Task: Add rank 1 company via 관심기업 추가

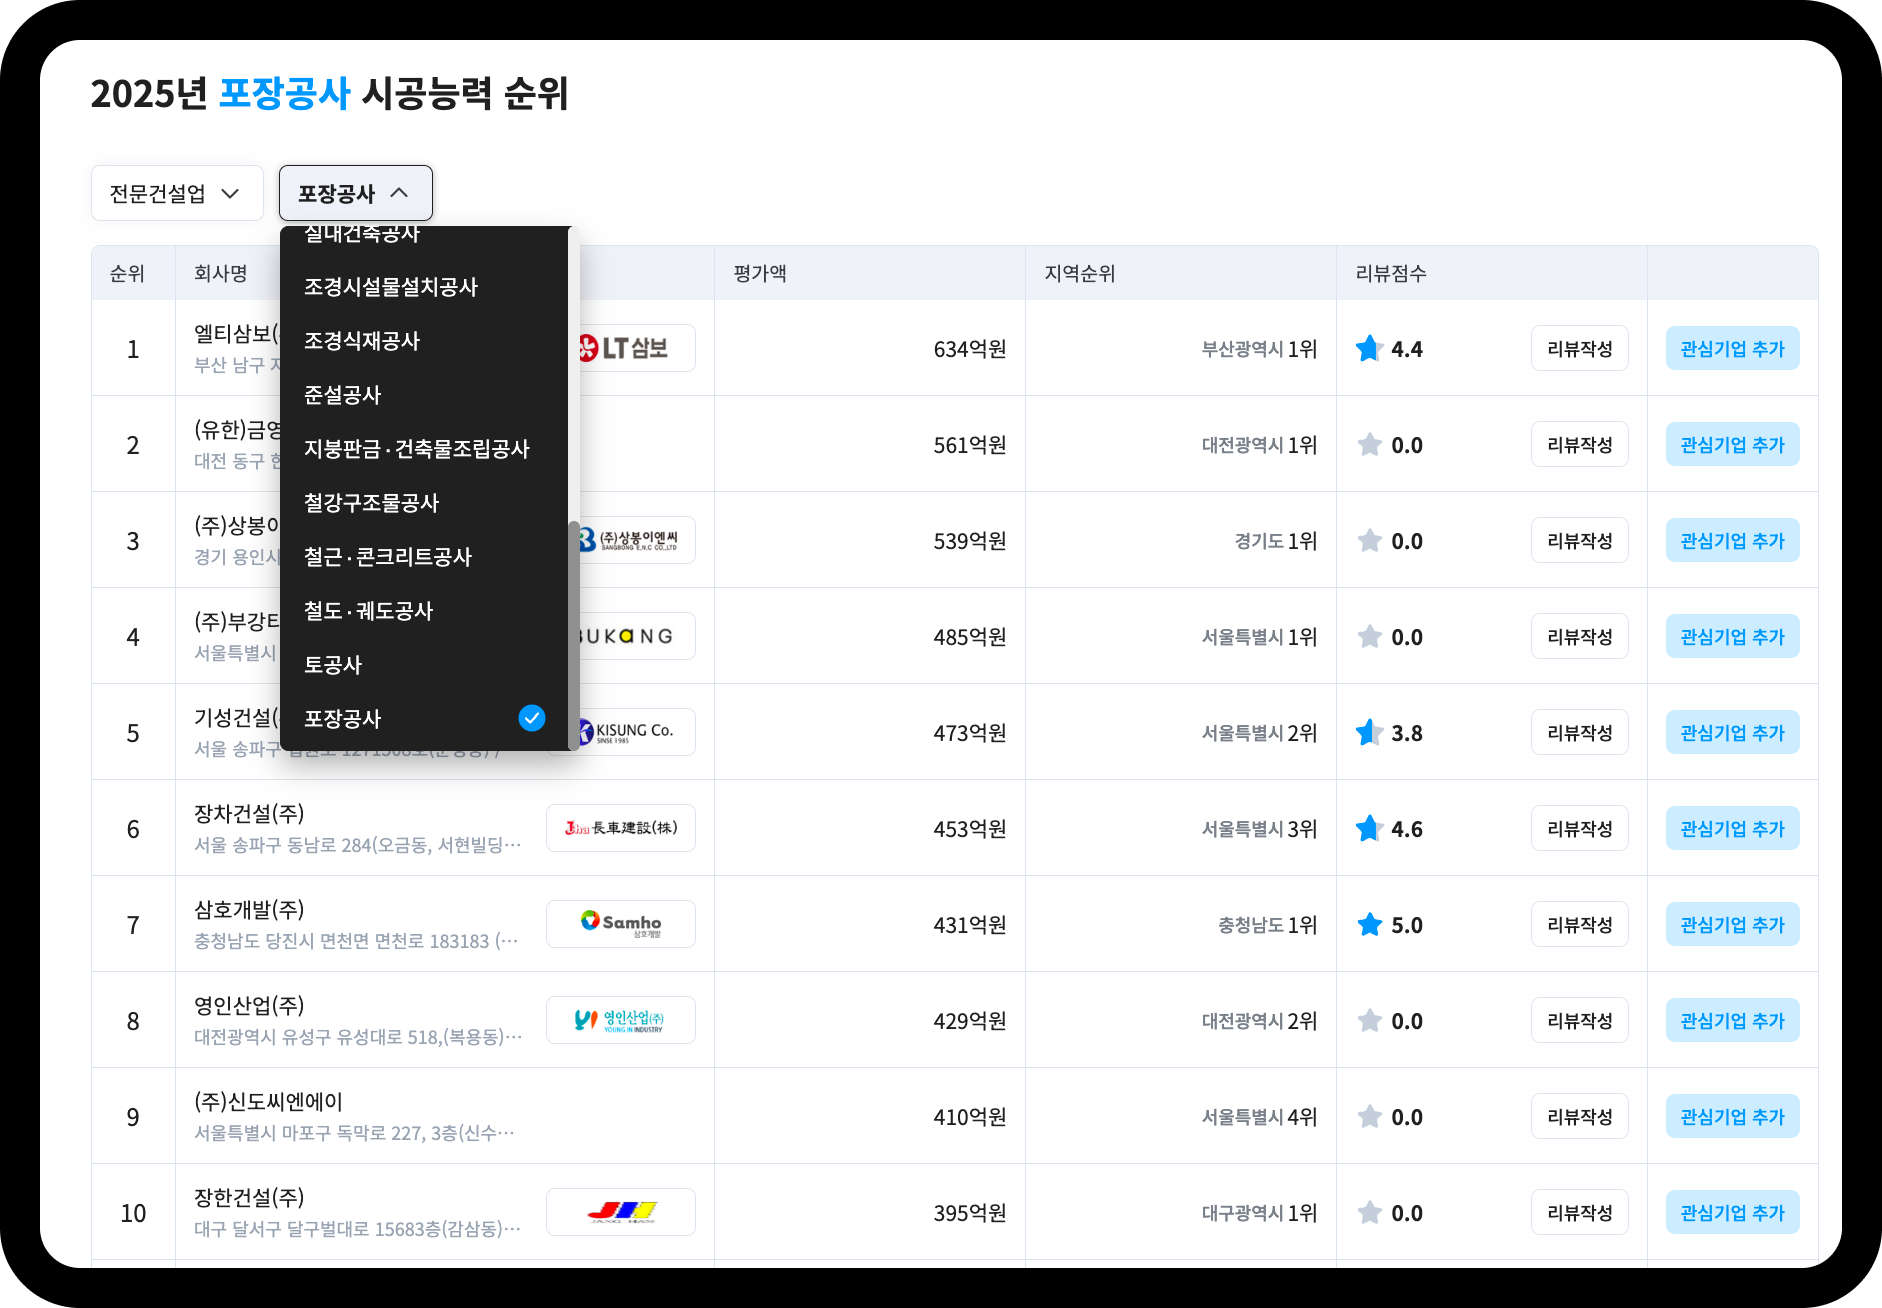Action: pos(1732,348)
